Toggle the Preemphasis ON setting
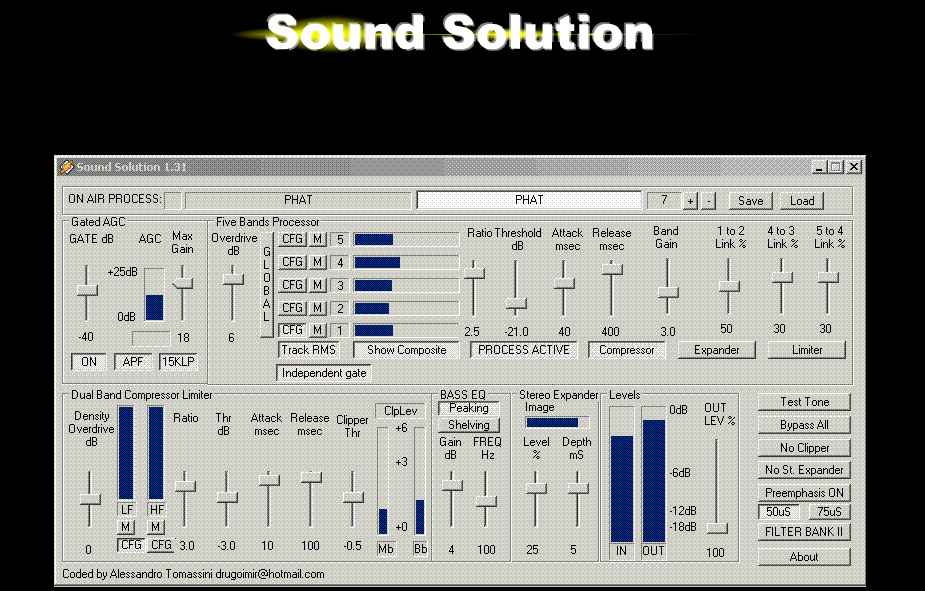The image size is (925, 591). coord(804,492)
